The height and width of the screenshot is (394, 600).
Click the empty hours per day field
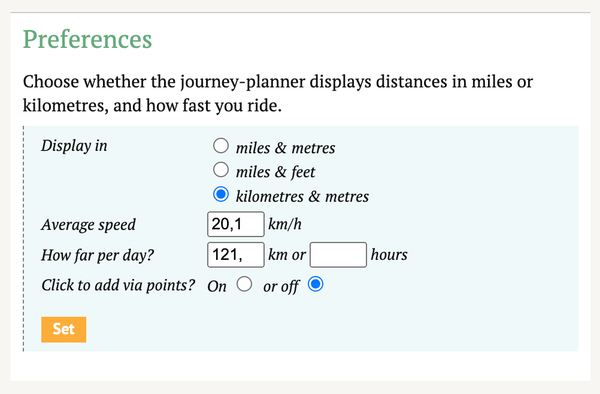point(338,255)
